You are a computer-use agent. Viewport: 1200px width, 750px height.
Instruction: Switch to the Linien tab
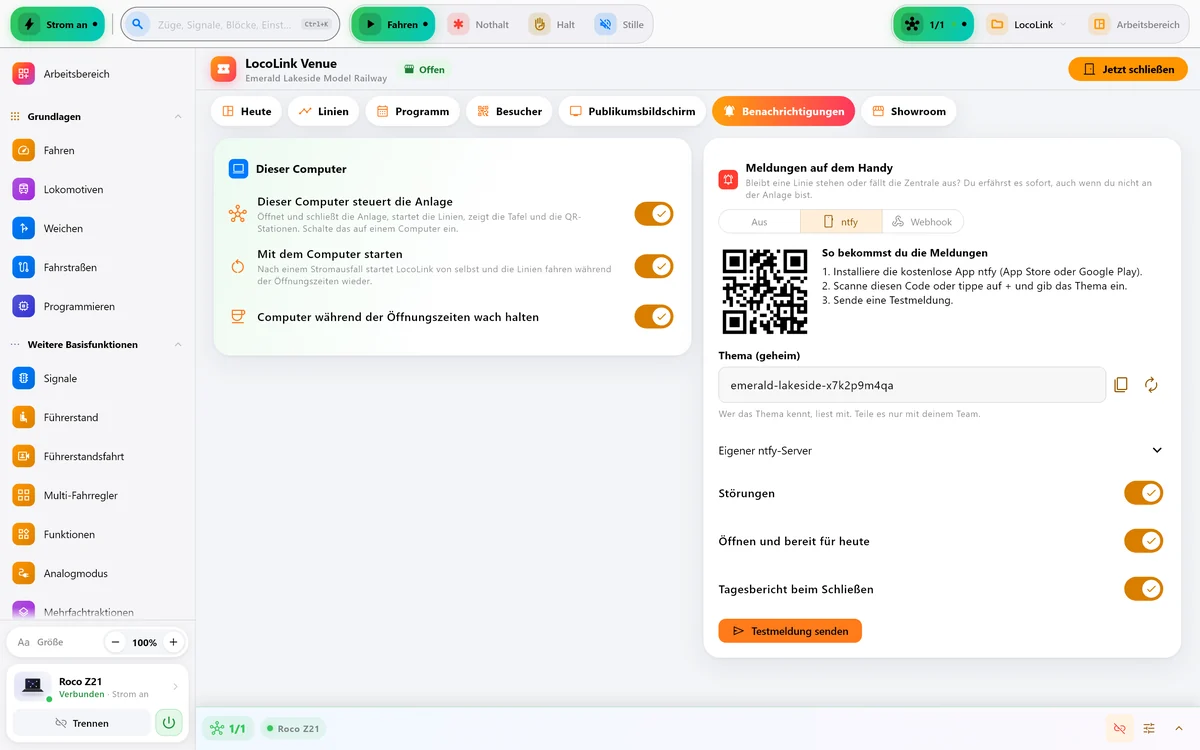tap(324, 111)
